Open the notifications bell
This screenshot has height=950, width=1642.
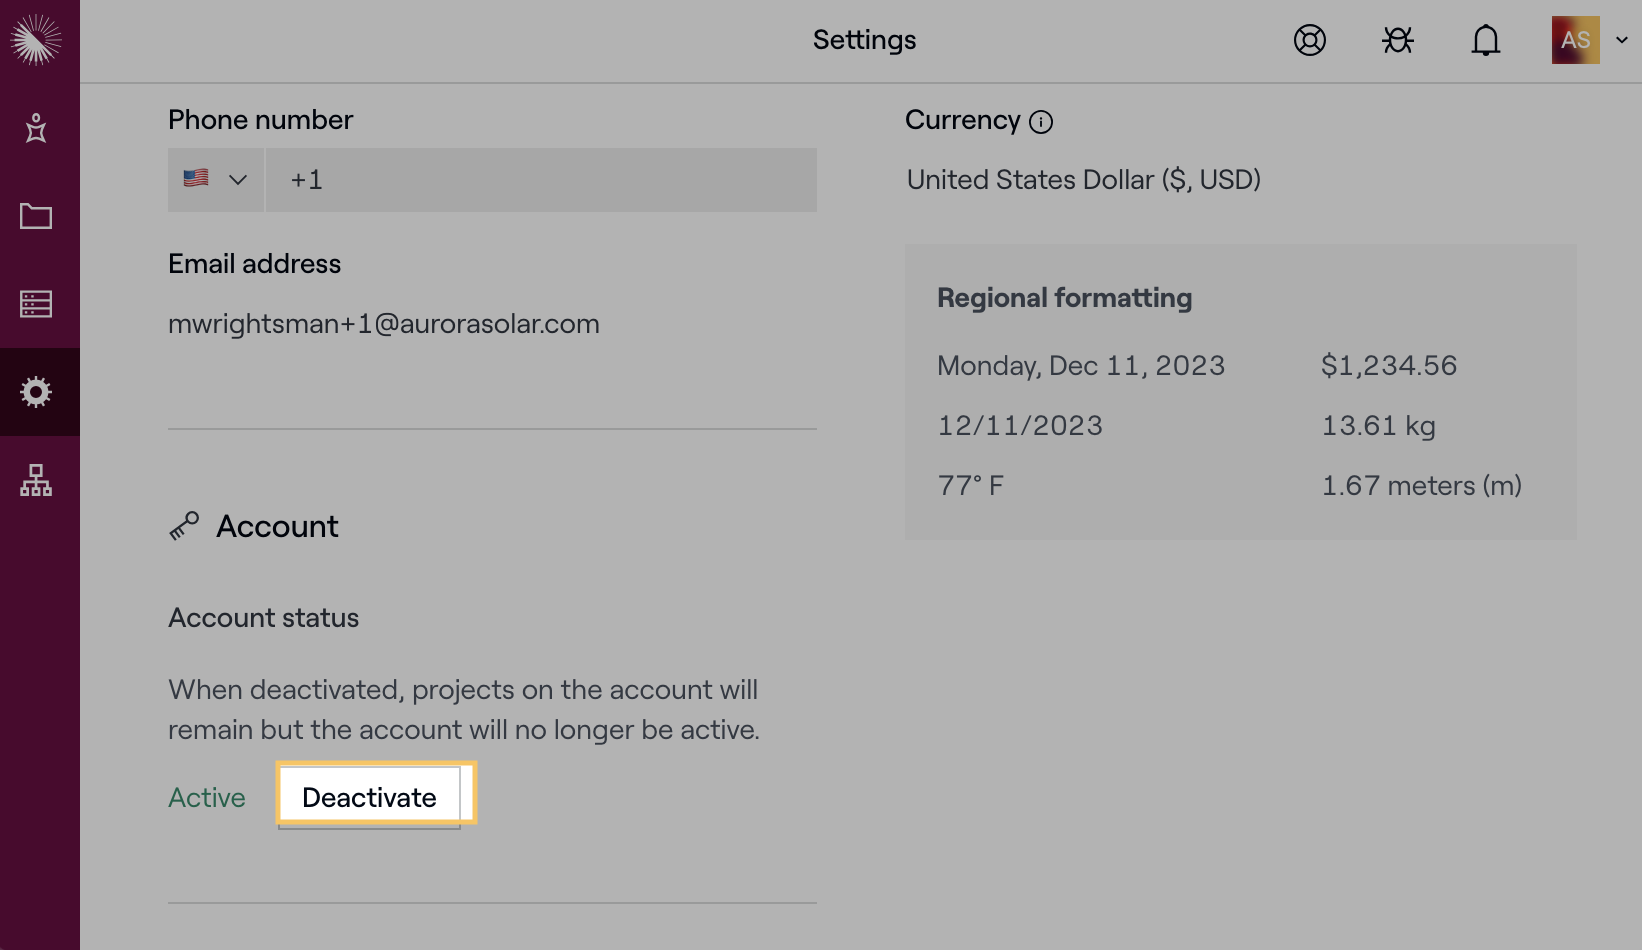(x=1485, y=40)
